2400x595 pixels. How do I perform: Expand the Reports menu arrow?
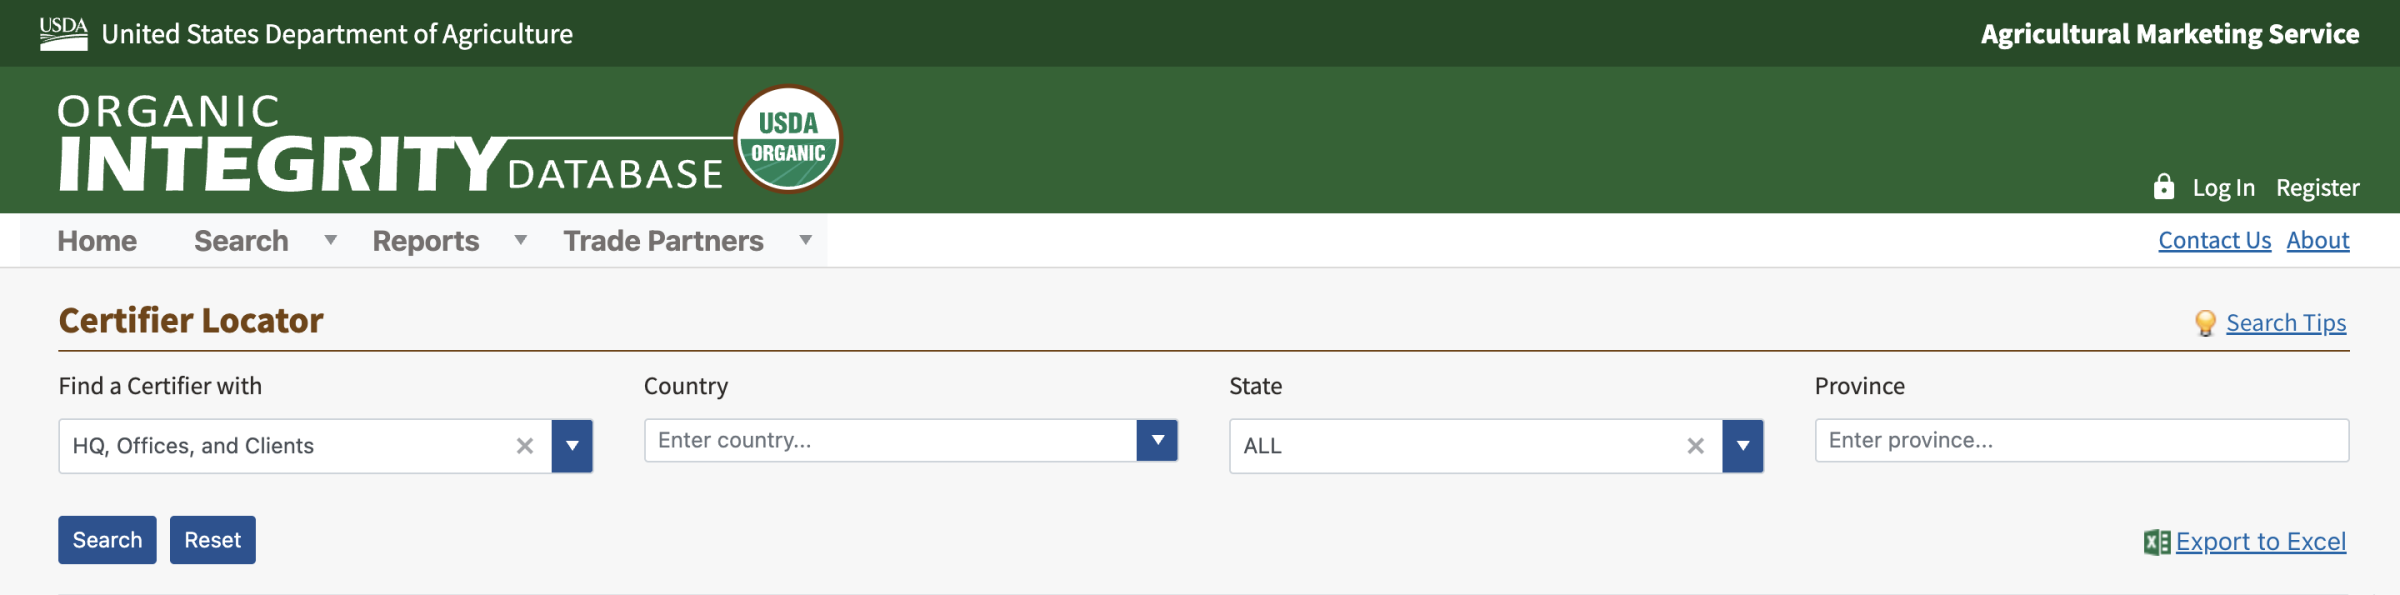[520, 241]
